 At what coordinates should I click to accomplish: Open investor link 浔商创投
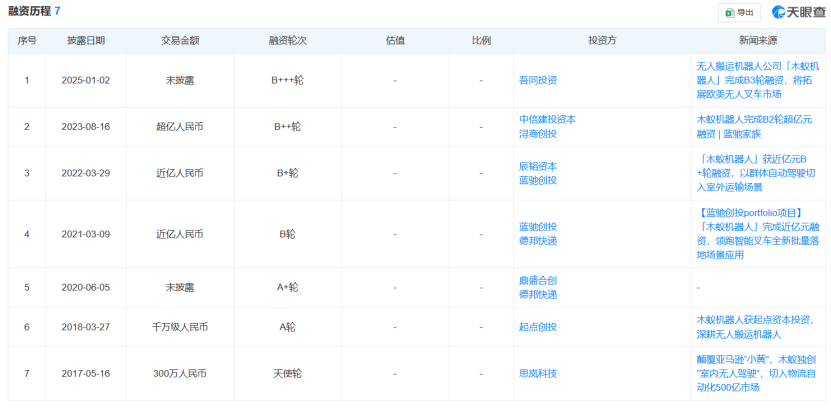[x=538, y=134]
